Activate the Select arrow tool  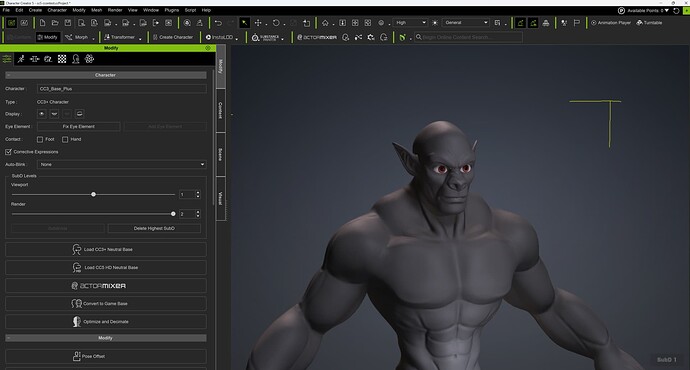pyautogui.click(x=244, y=22)
